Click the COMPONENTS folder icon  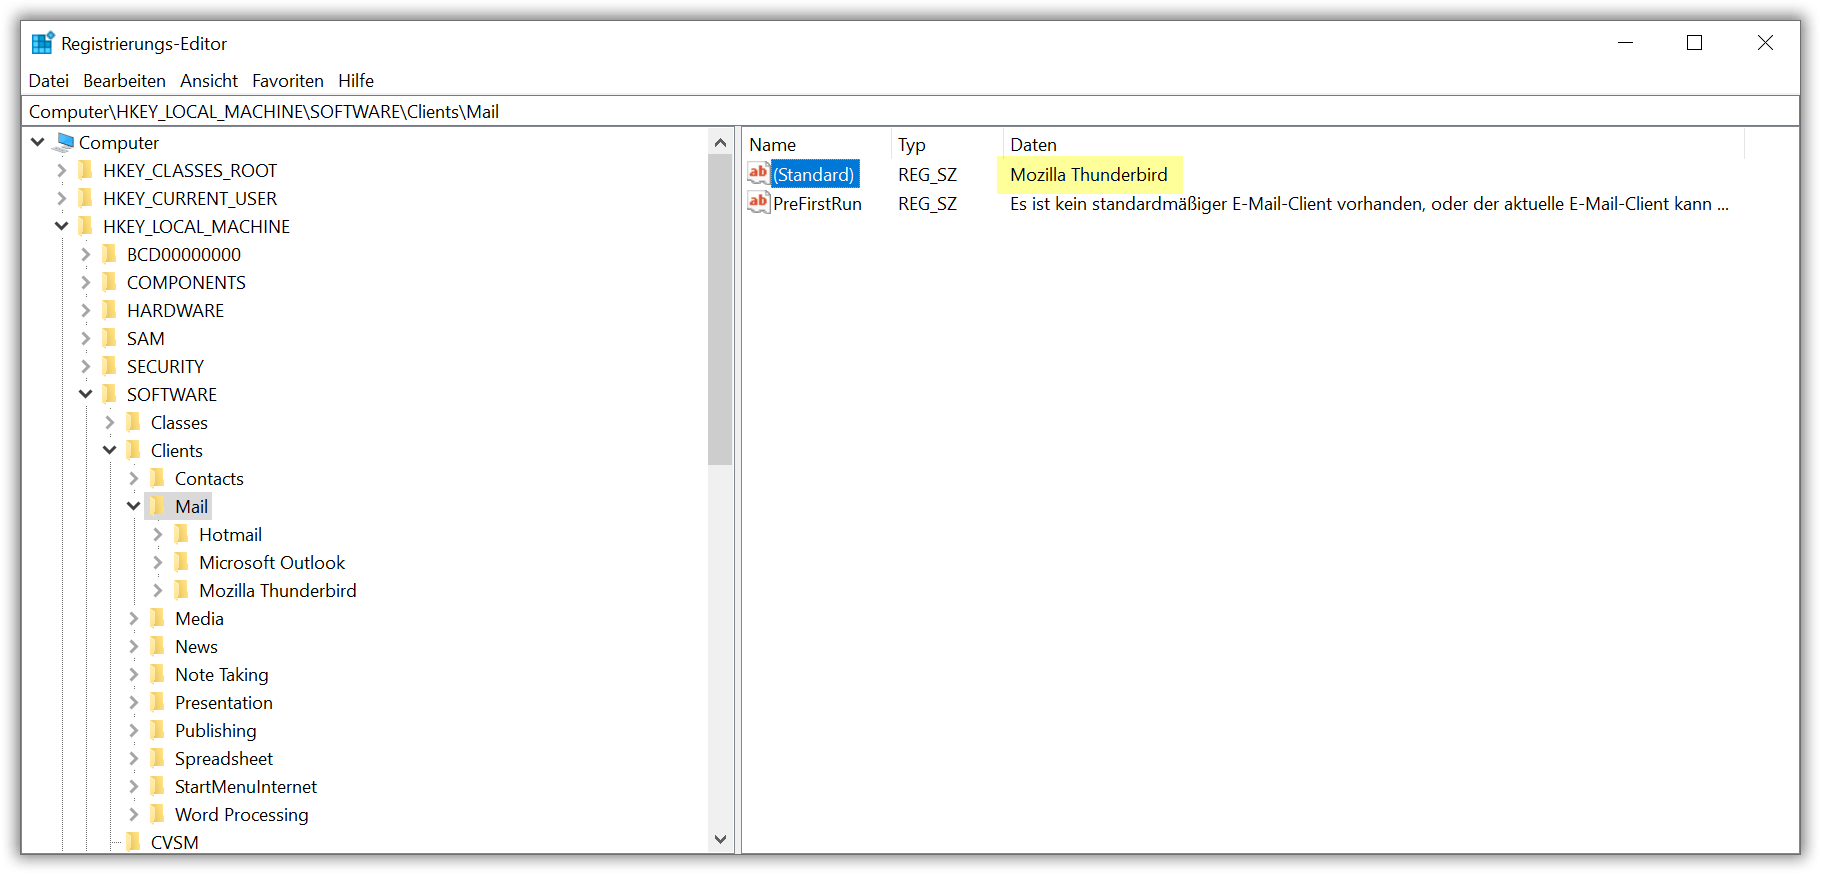pyautogui.click(x=110, y=282)
